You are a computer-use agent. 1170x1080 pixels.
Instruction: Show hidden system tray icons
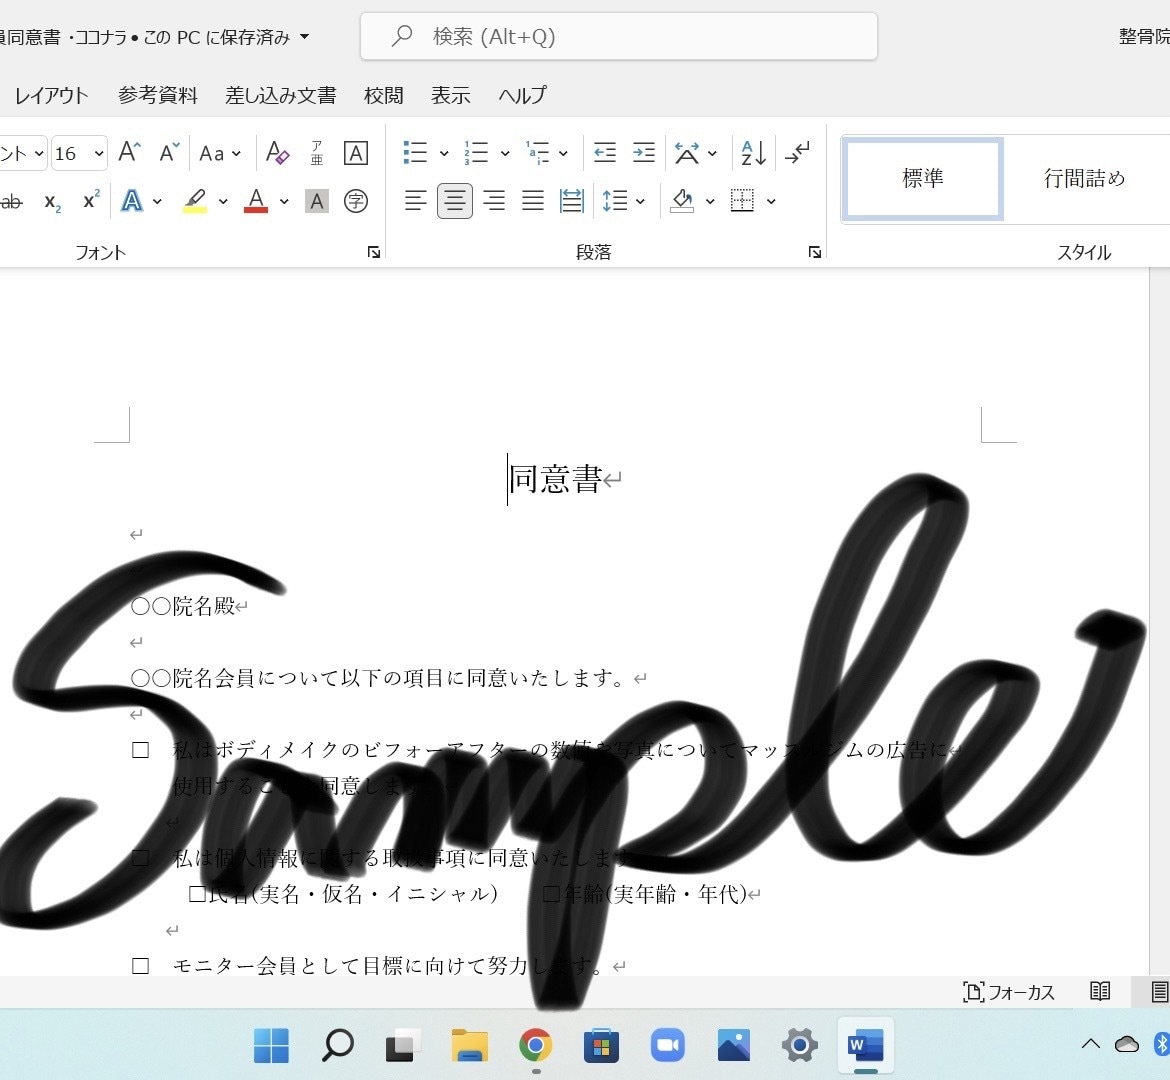1091,1044
